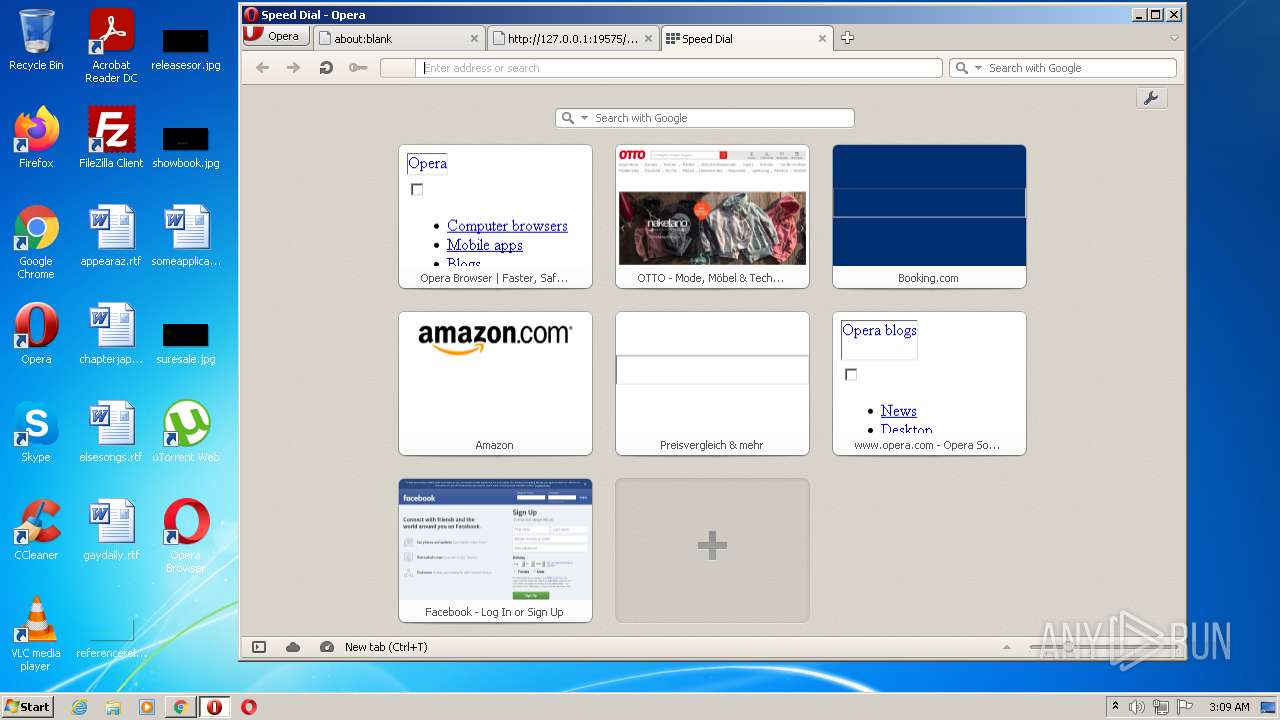Open Facebook Log In speed dial tile
Image resolution: width=1280 pixels, height=720 pixels.
[x=495, y=550]
